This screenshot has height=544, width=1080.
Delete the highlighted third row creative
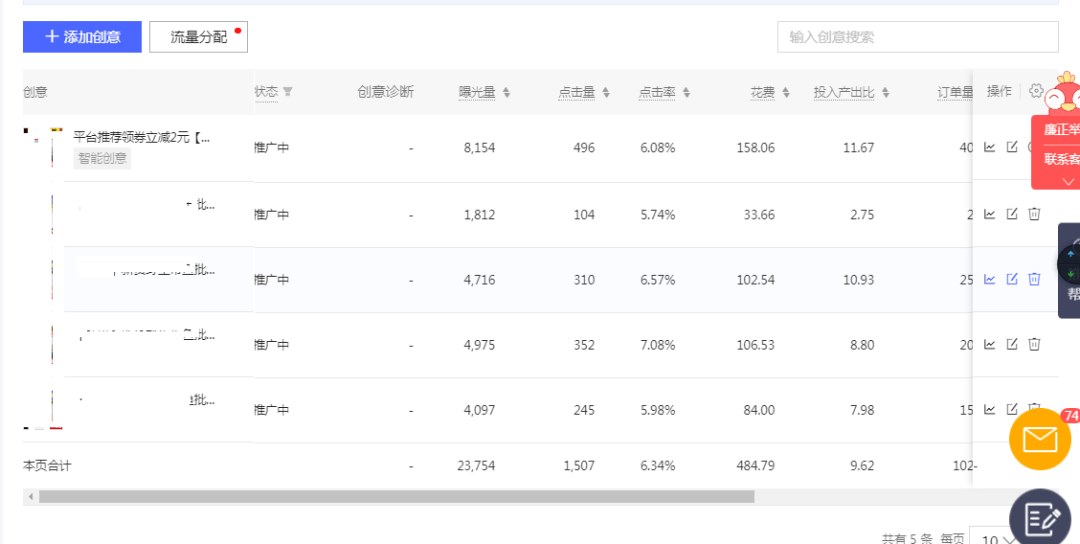click(x=1034, y=279)
